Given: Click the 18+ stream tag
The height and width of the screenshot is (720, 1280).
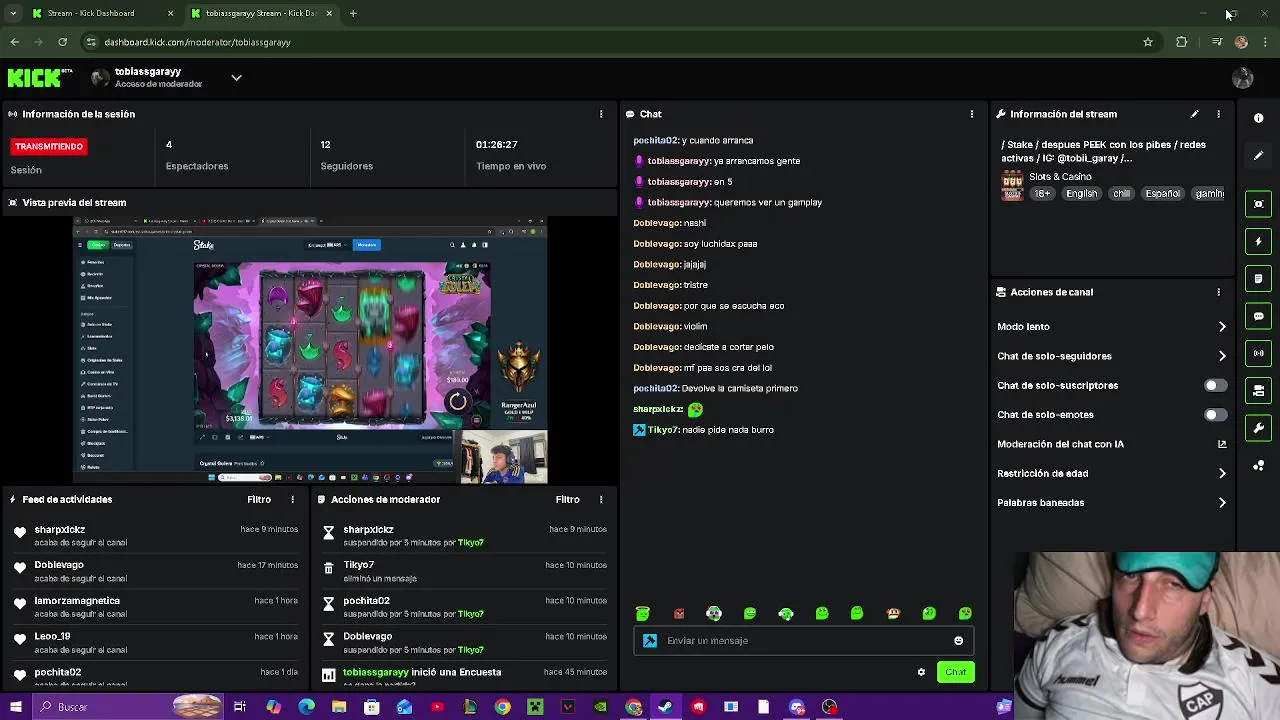Looking at the screenshot, I should [1042, 194].
